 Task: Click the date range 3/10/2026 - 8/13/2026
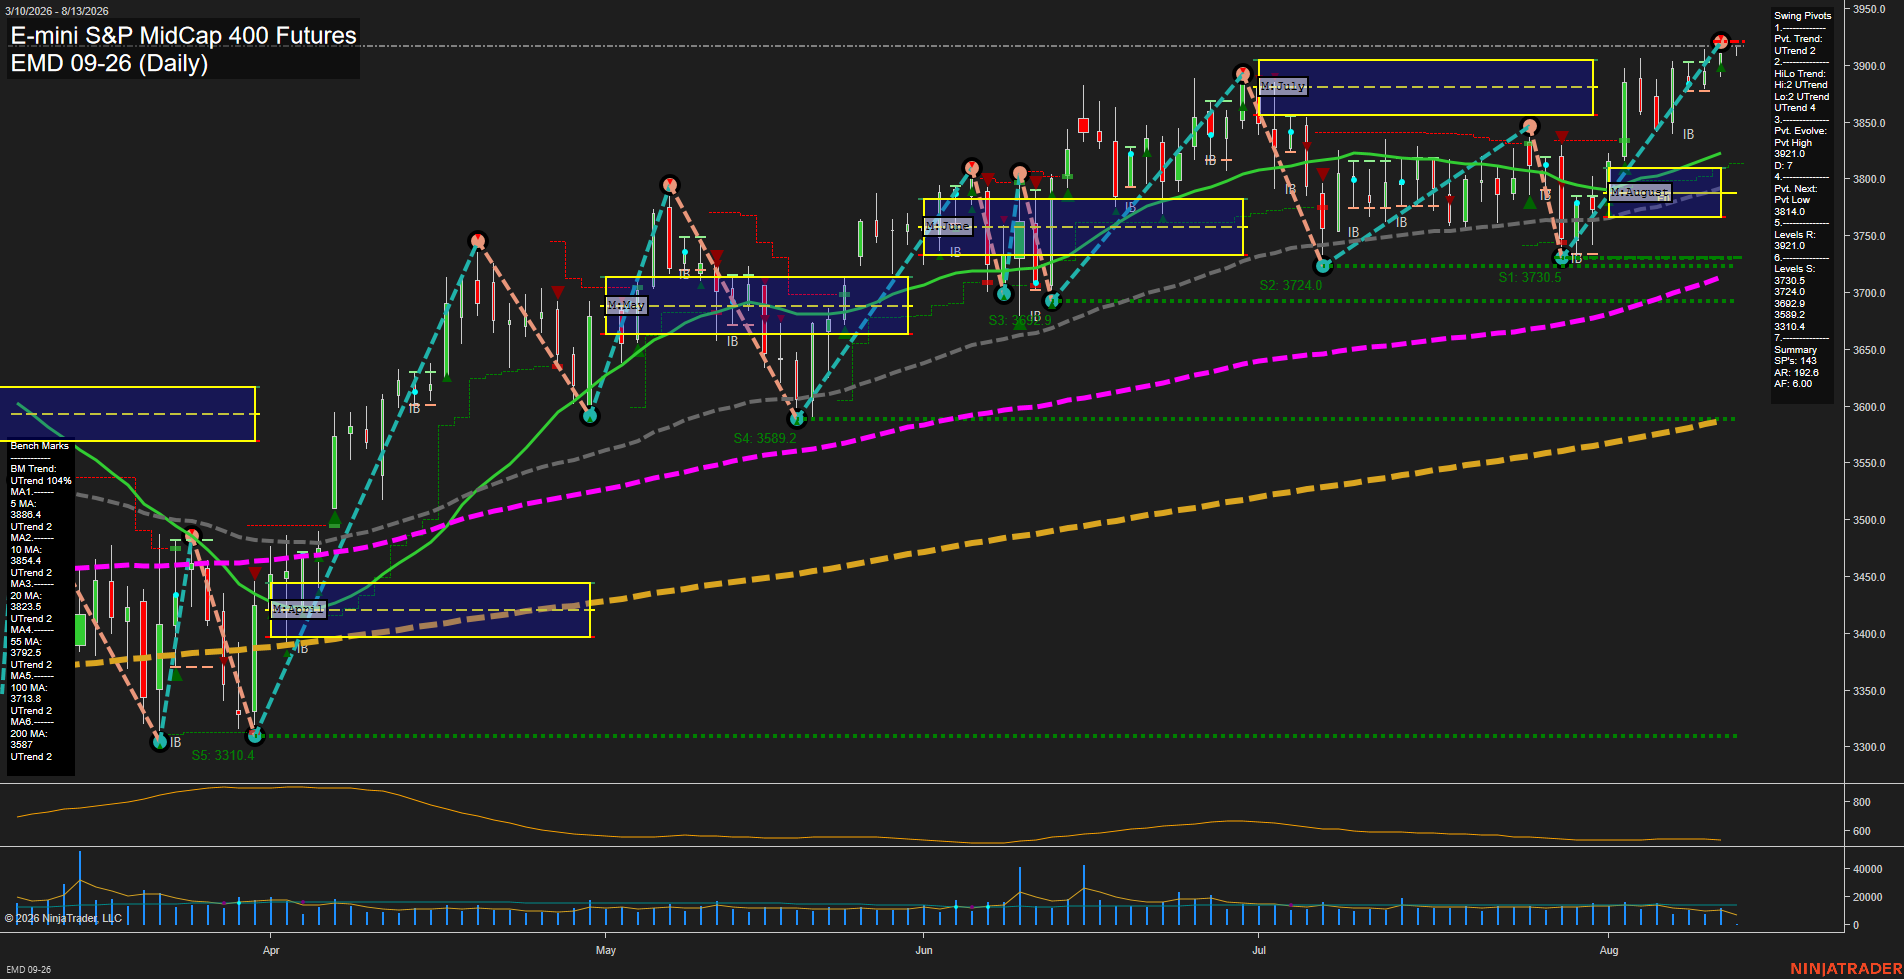pyautogui.click(x=57, y=11)
